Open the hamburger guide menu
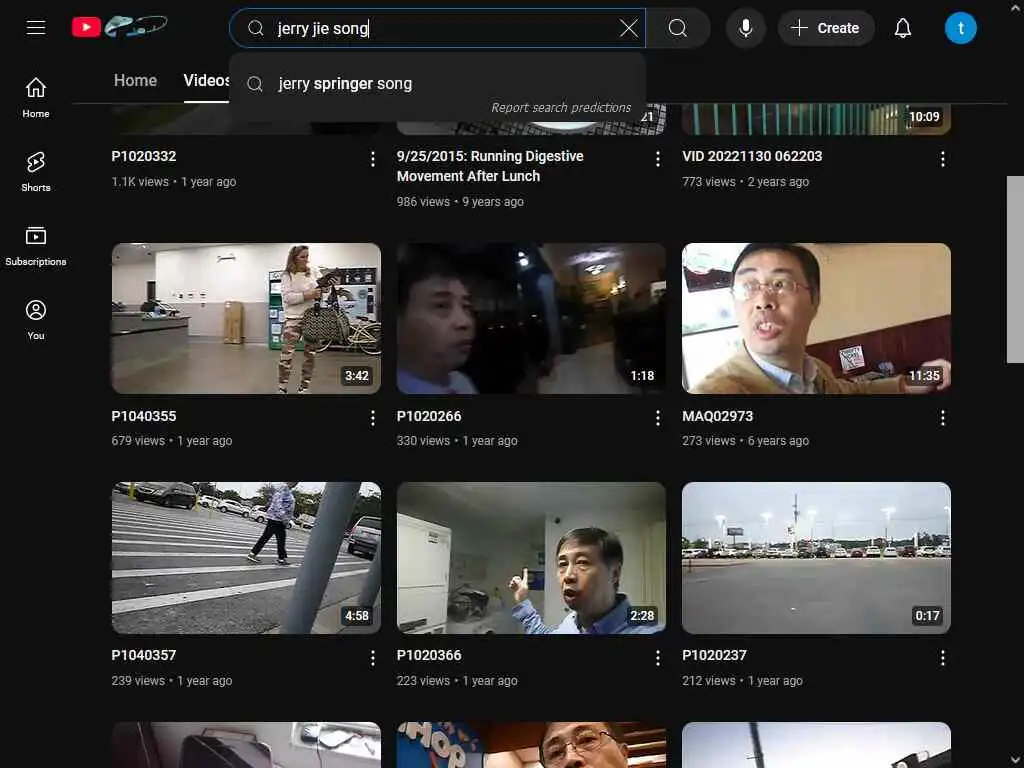The image size is (1024, 768). tap(36, 27)
